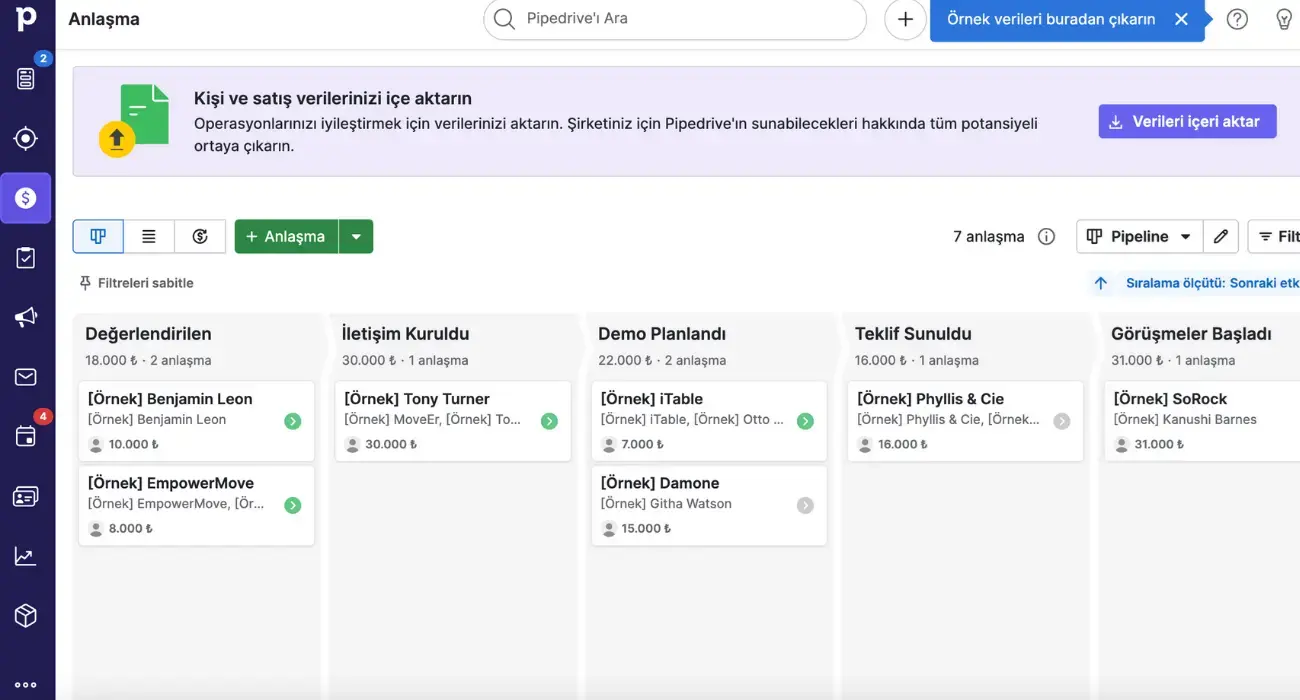This screenshot has height=700, width=1300.
Task: Click grey activity icon on Damone card
Action: [805, 505]
